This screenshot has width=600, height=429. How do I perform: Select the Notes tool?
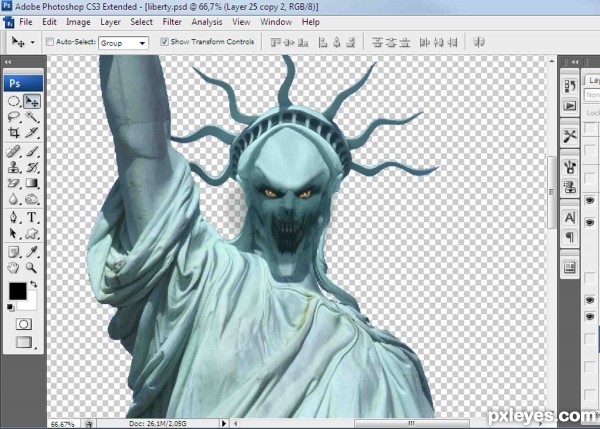pos(14,252)
